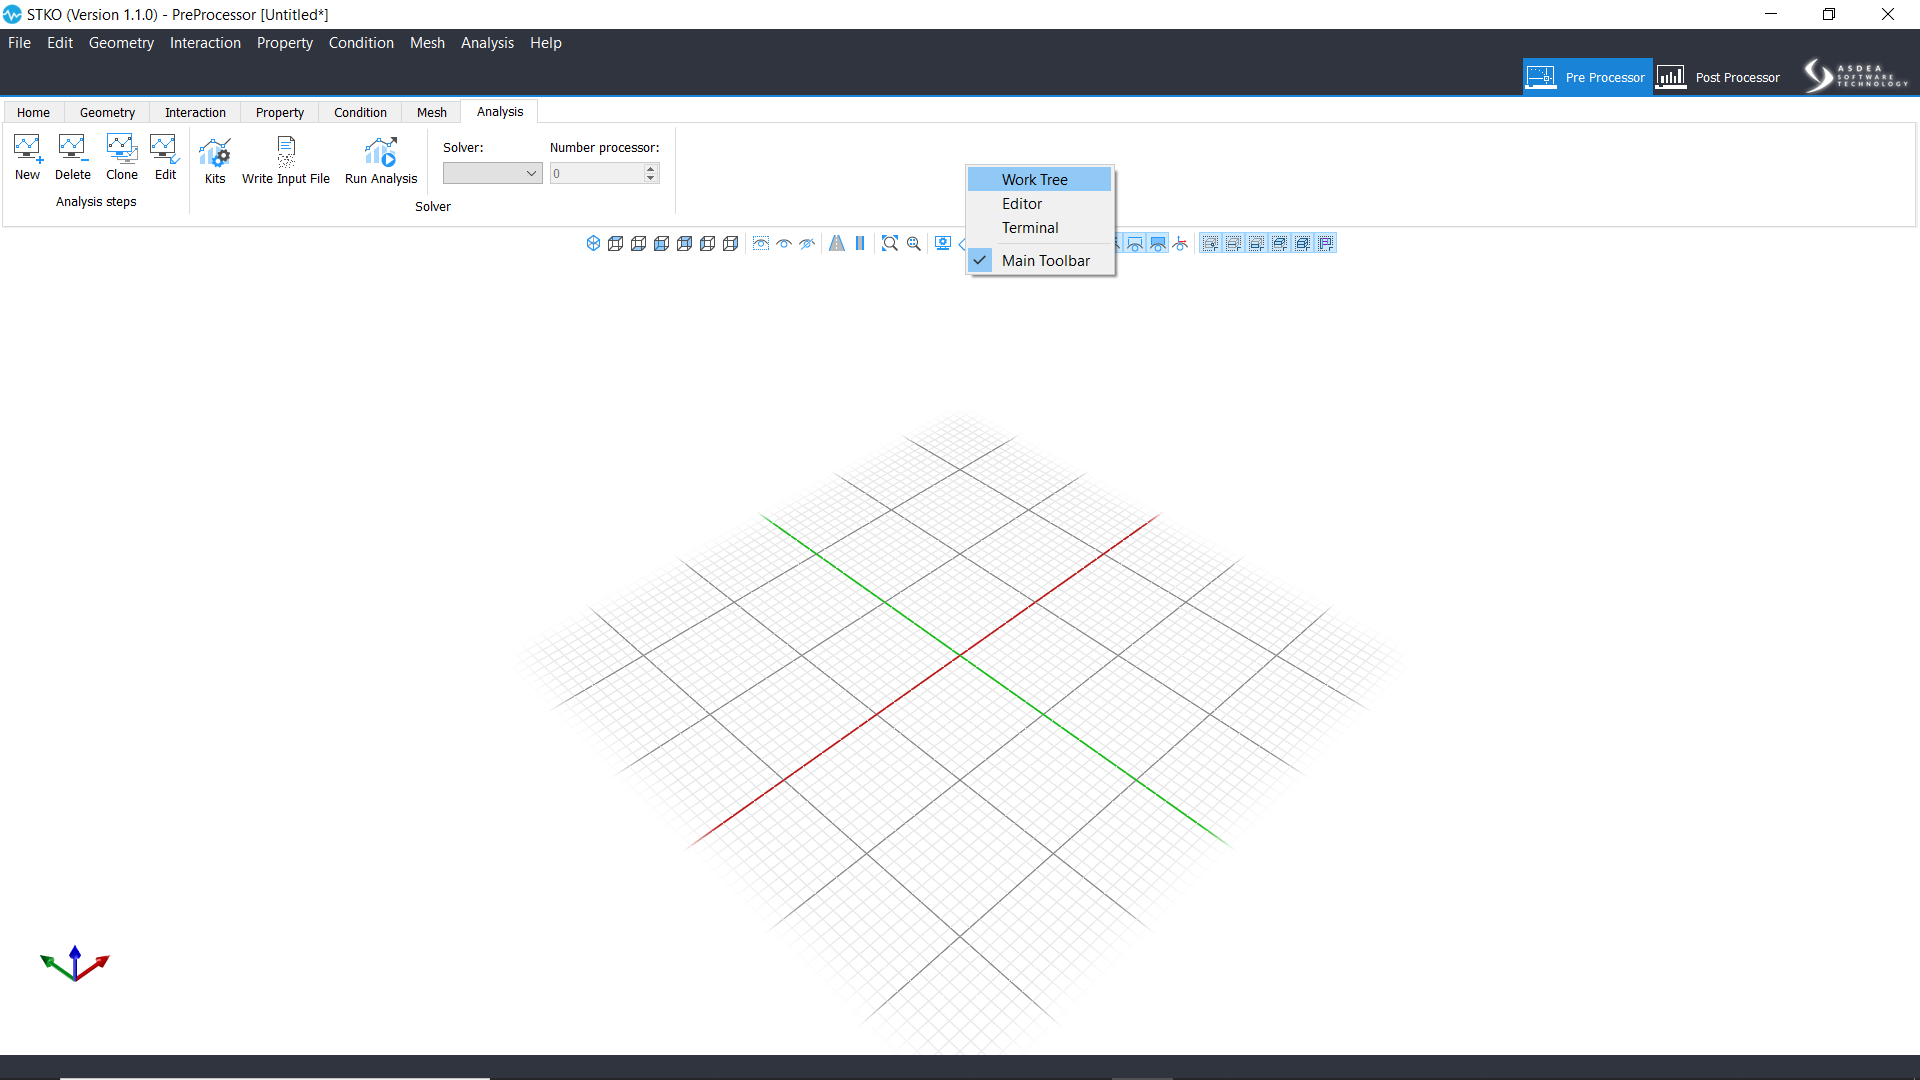Image resolution: width=1920 pixels, height=1080 pixels.
Task: Open the File menu
Action: tap(19, 43)
